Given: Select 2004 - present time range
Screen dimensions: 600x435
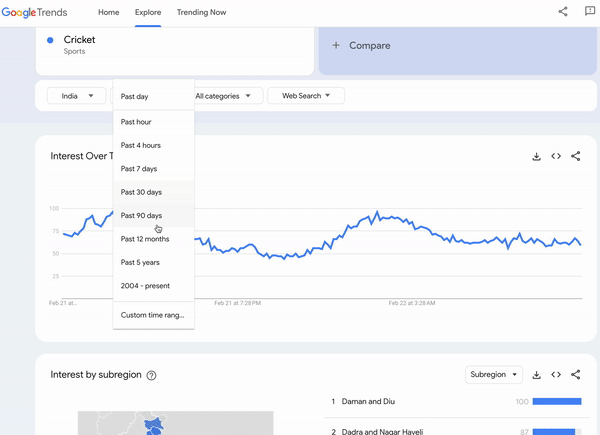Looking at the screenshot, I should (153, 286).
